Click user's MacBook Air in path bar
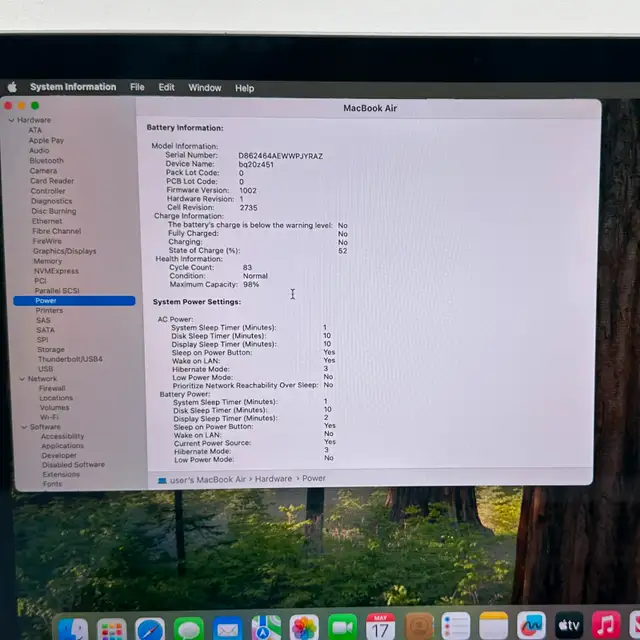640x640 pixels. pyautogui.click(x=208, y=480)
